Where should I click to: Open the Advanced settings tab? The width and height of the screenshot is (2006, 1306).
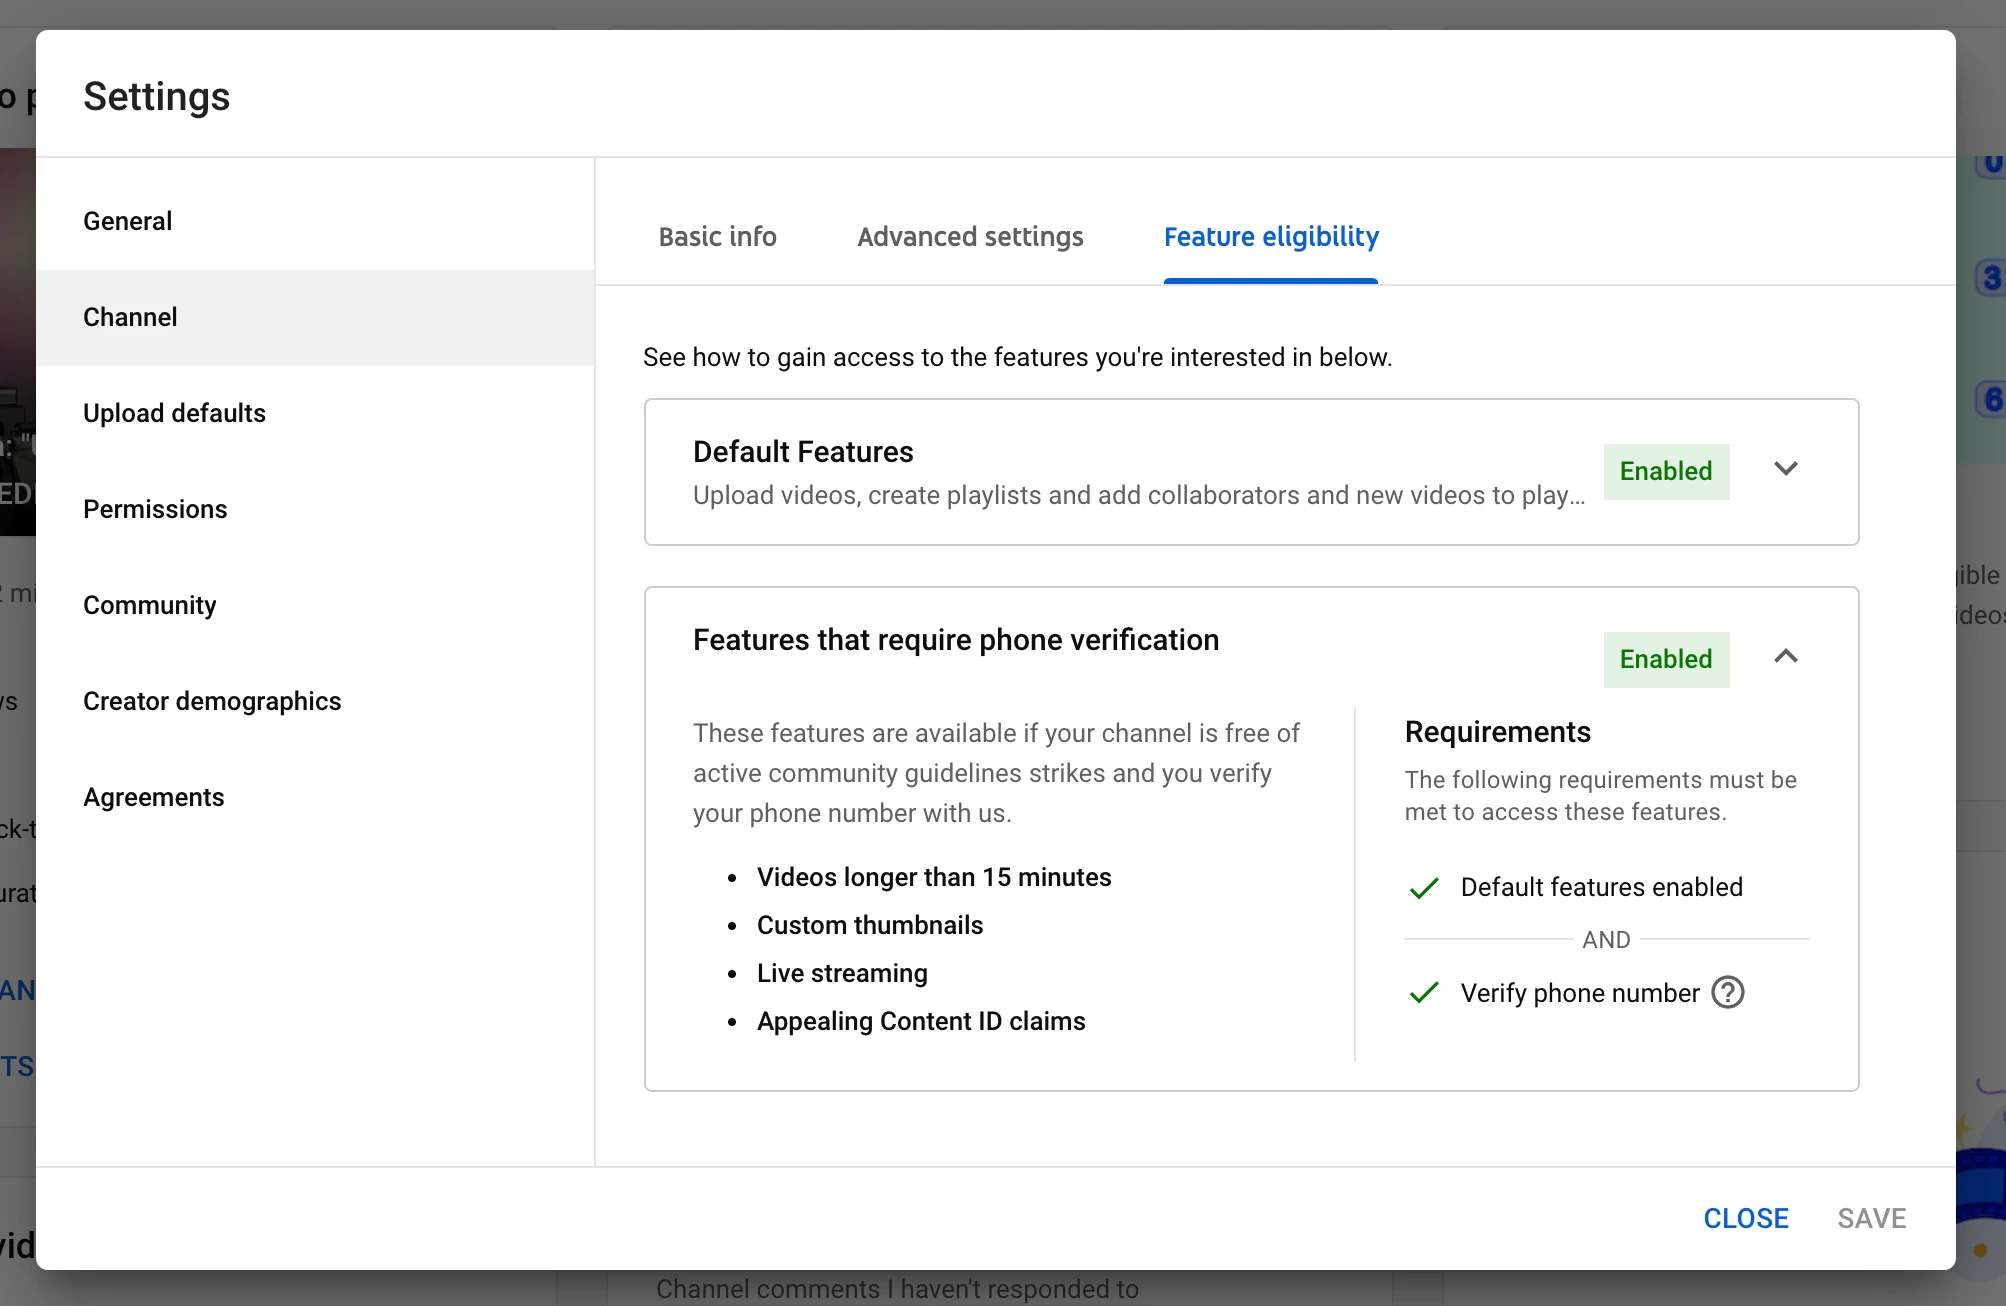pyautogui.click(x=970, y=237)
